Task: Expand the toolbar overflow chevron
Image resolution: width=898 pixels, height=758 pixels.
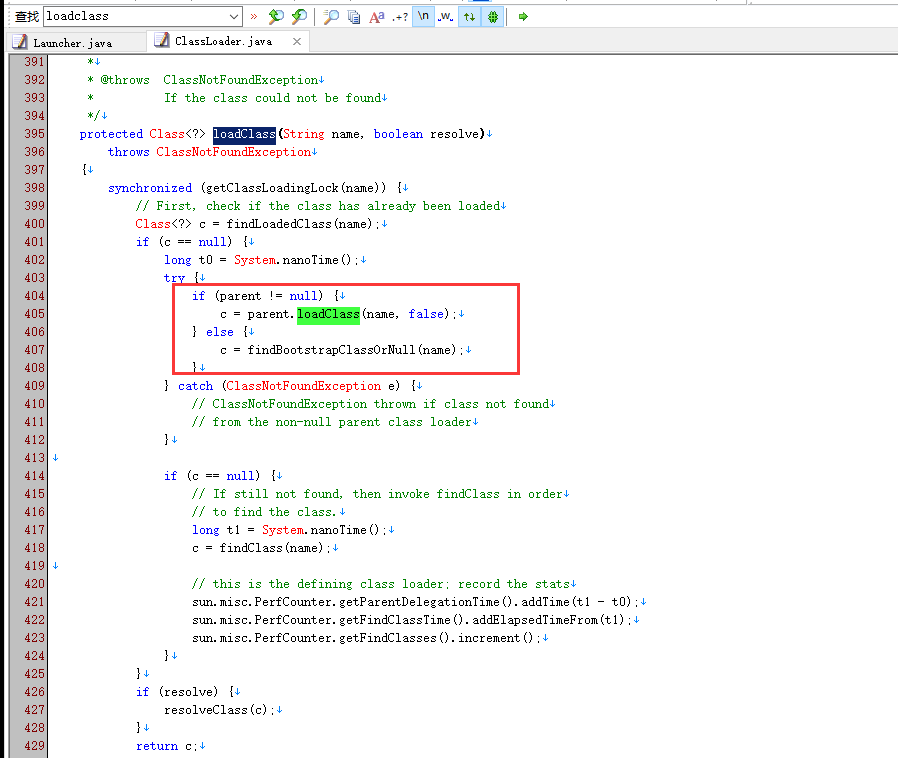Action: coord(255,15)
